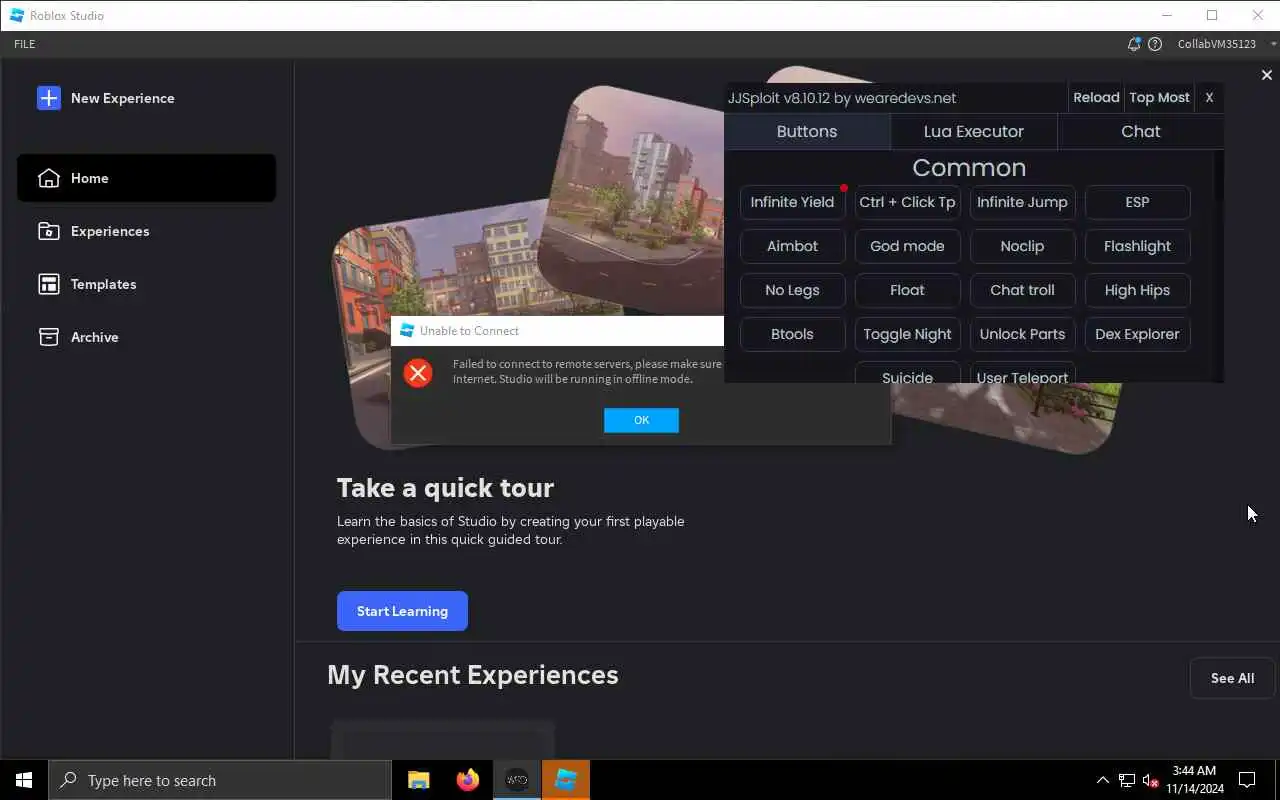
Task: Click the Templates layout icon in sidebar
Action: (x=48, y=284)
